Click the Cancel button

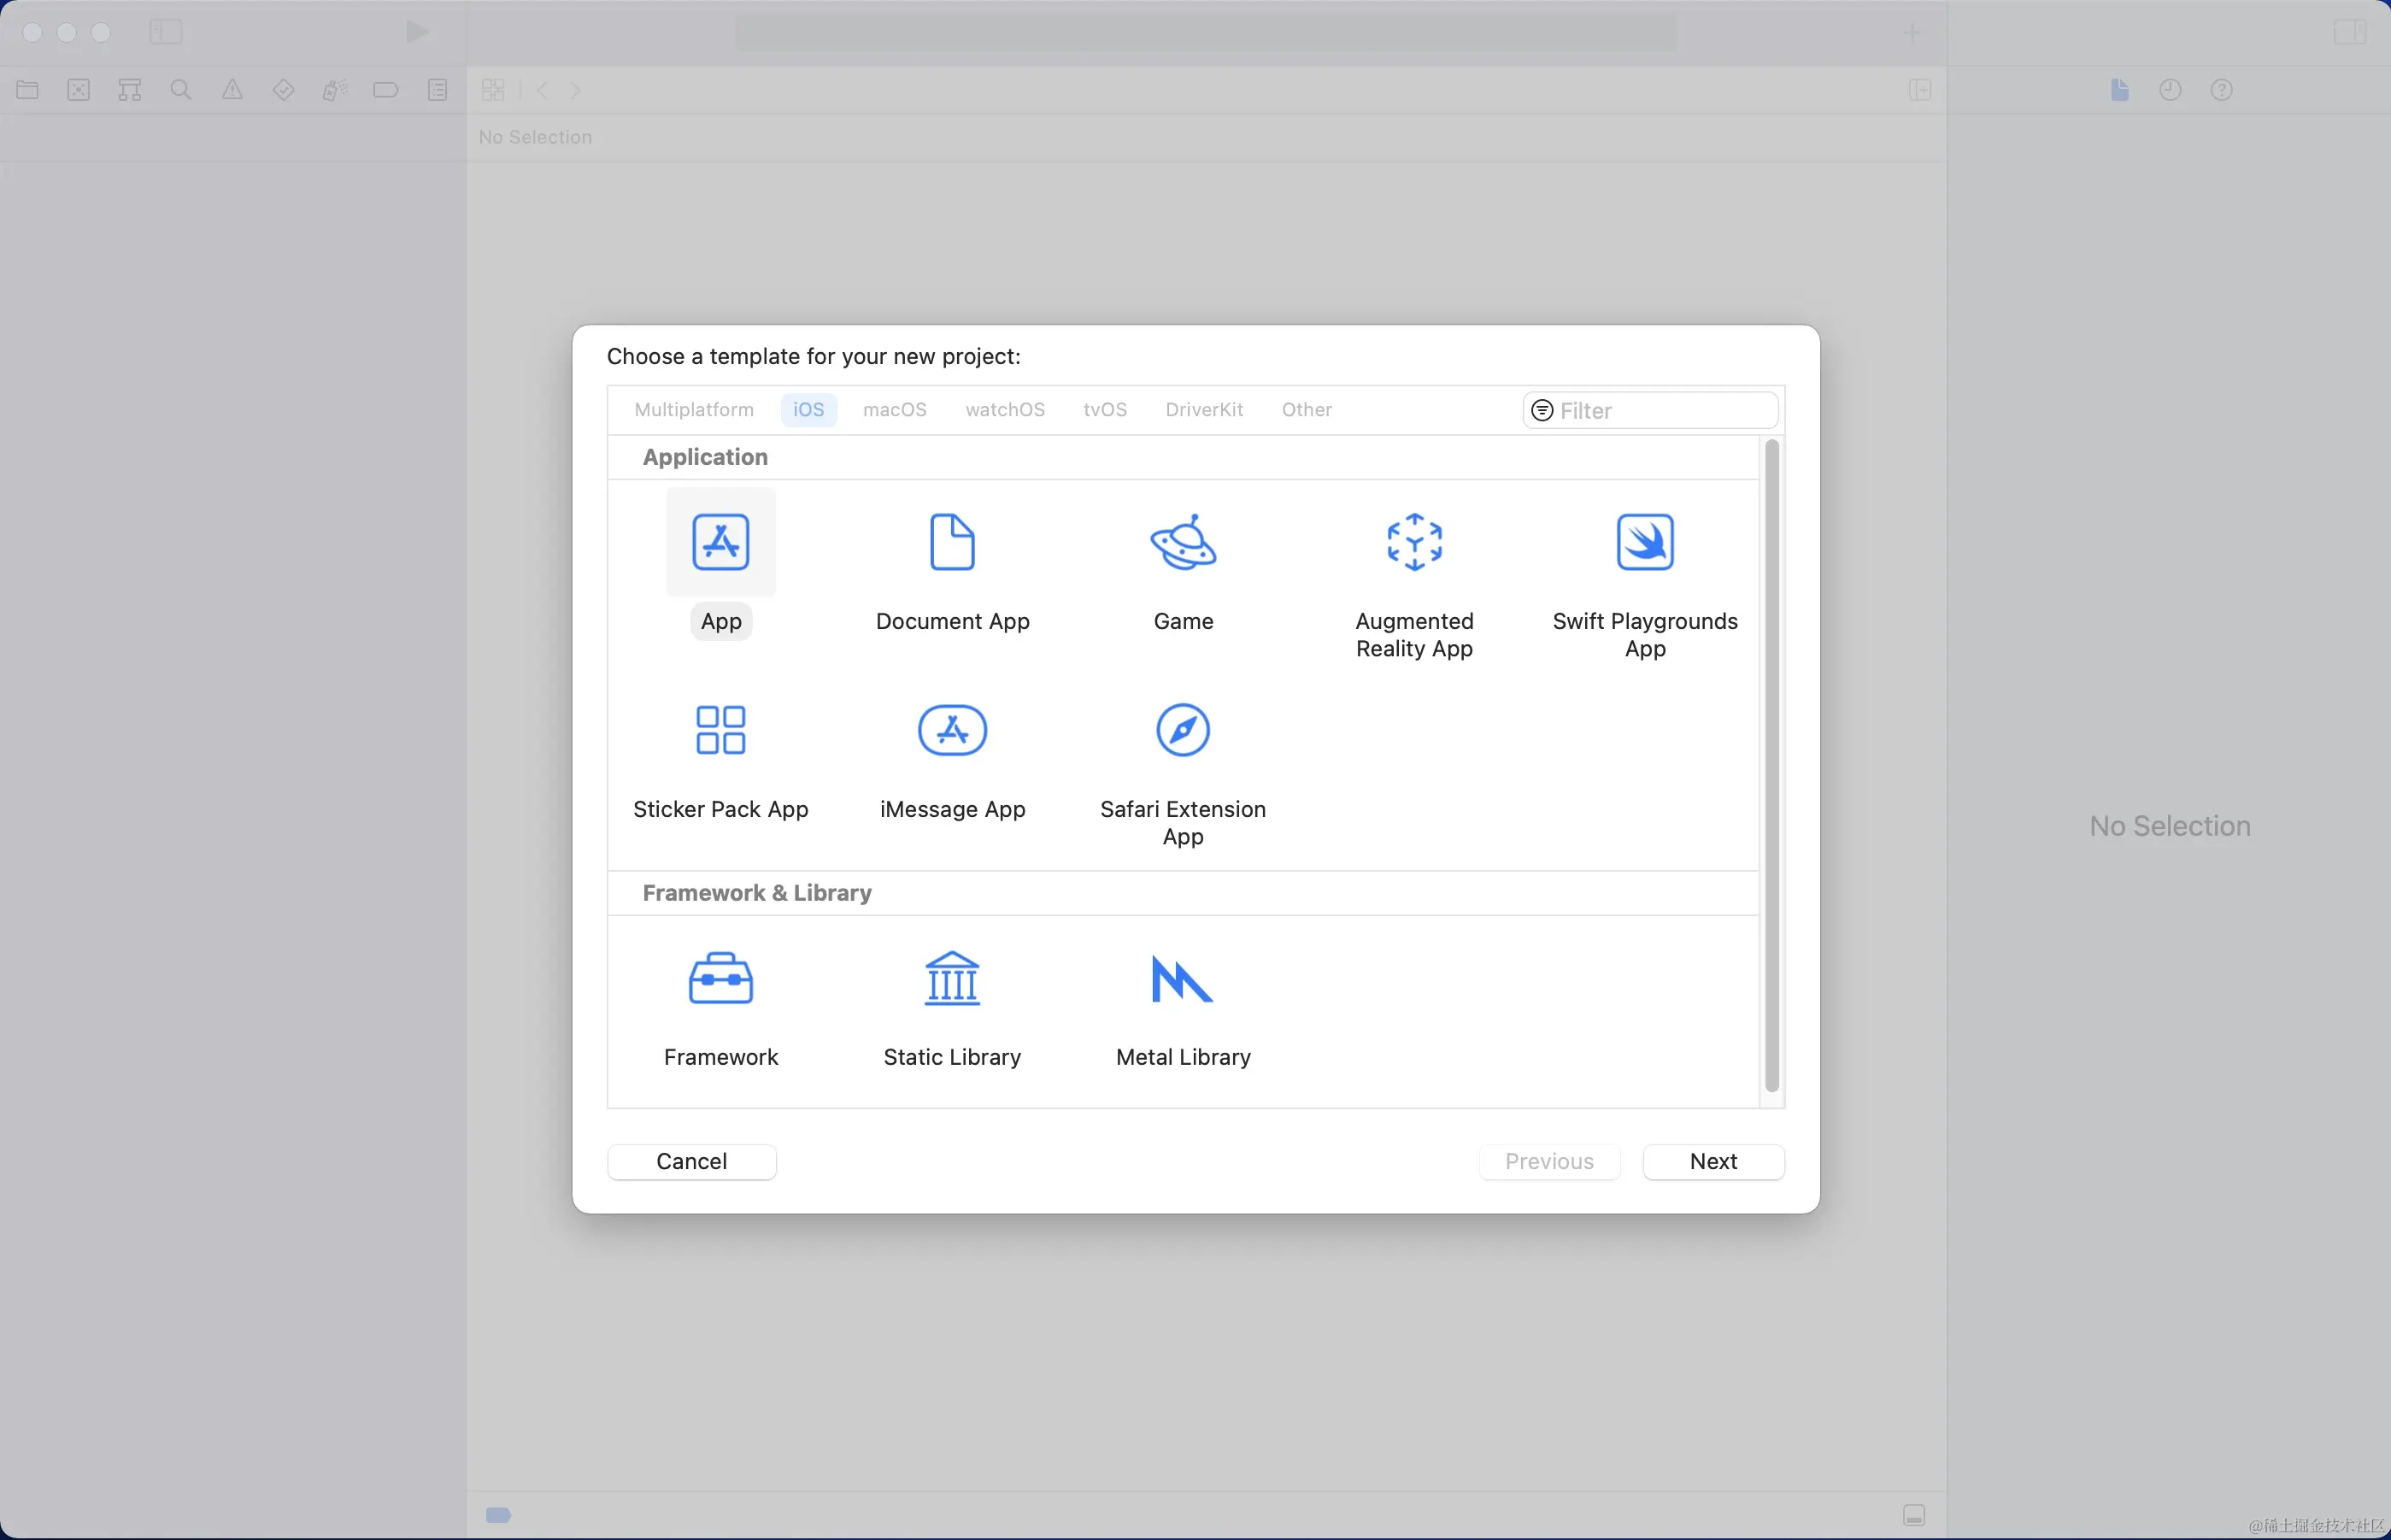(692, 1161)
